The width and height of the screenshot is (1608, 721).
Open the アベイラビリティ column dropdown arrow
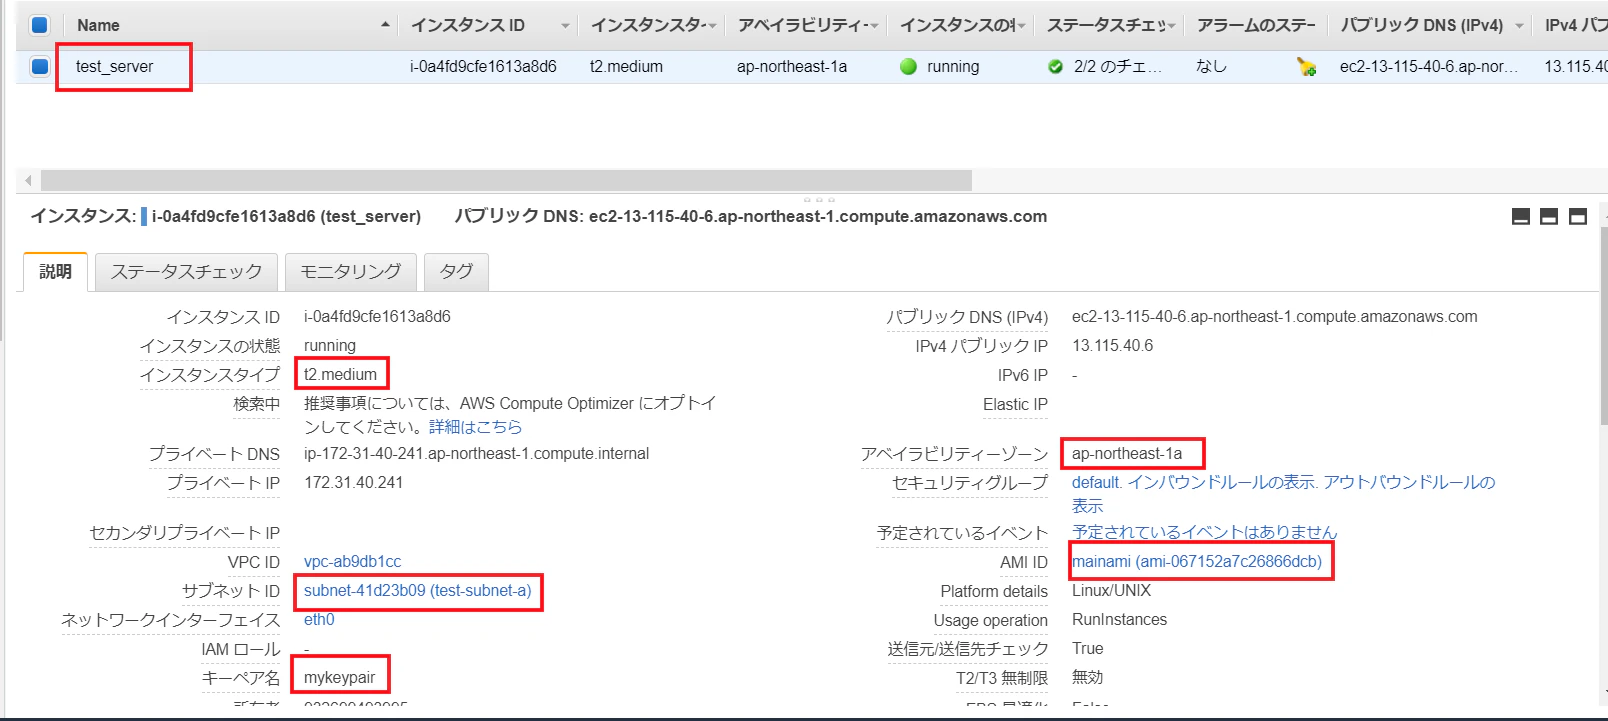click(874, 26)
